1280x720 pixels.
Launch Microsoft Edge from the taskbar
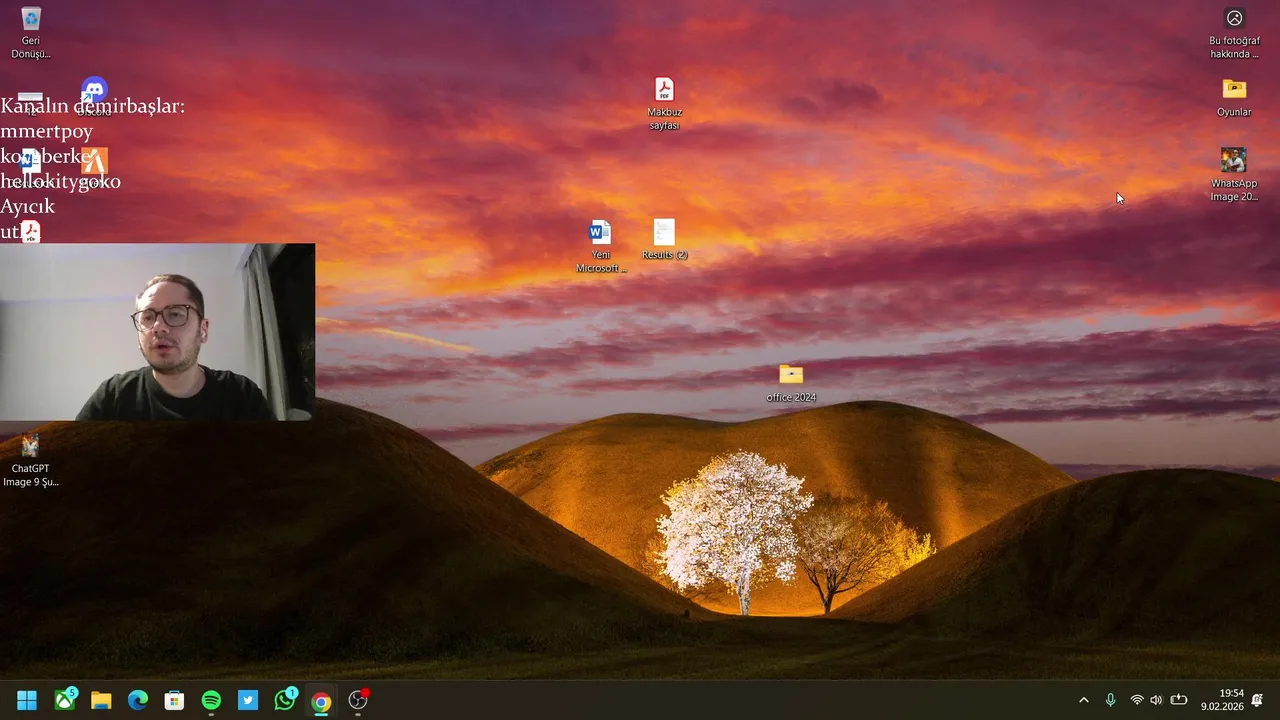pos(138,701)
